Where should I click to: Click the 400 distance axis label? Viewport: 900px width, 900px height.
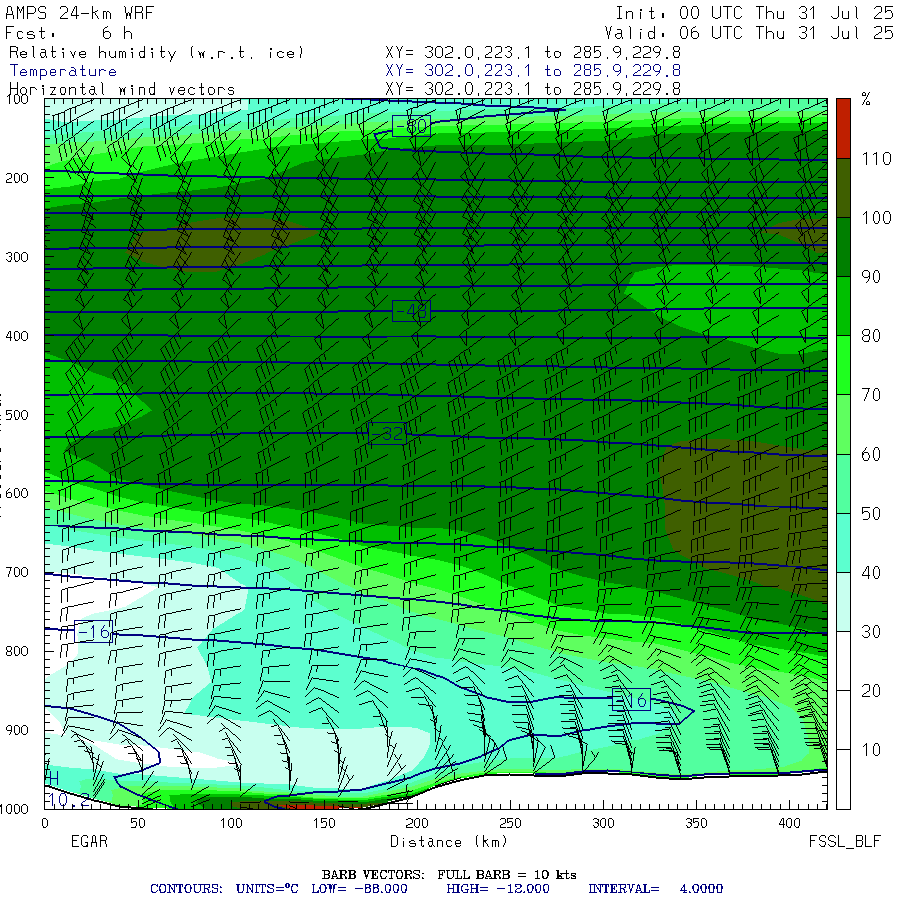click(789, 823)
